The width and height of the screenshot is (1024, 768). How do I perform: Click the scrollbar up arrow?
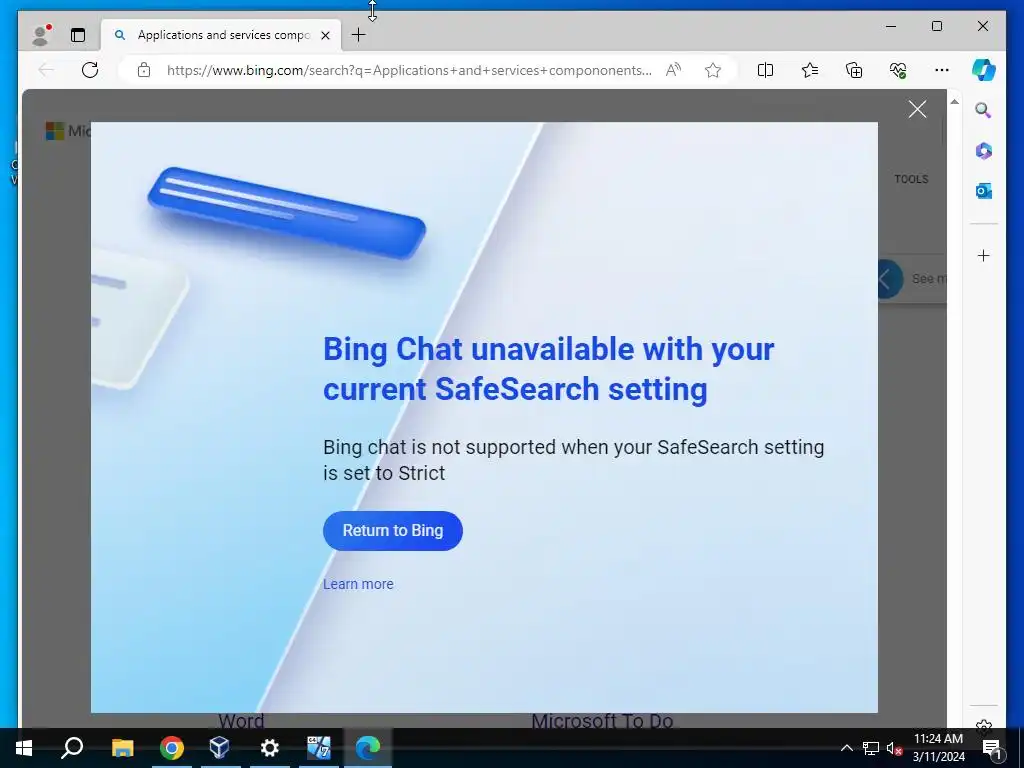point(954,102)
